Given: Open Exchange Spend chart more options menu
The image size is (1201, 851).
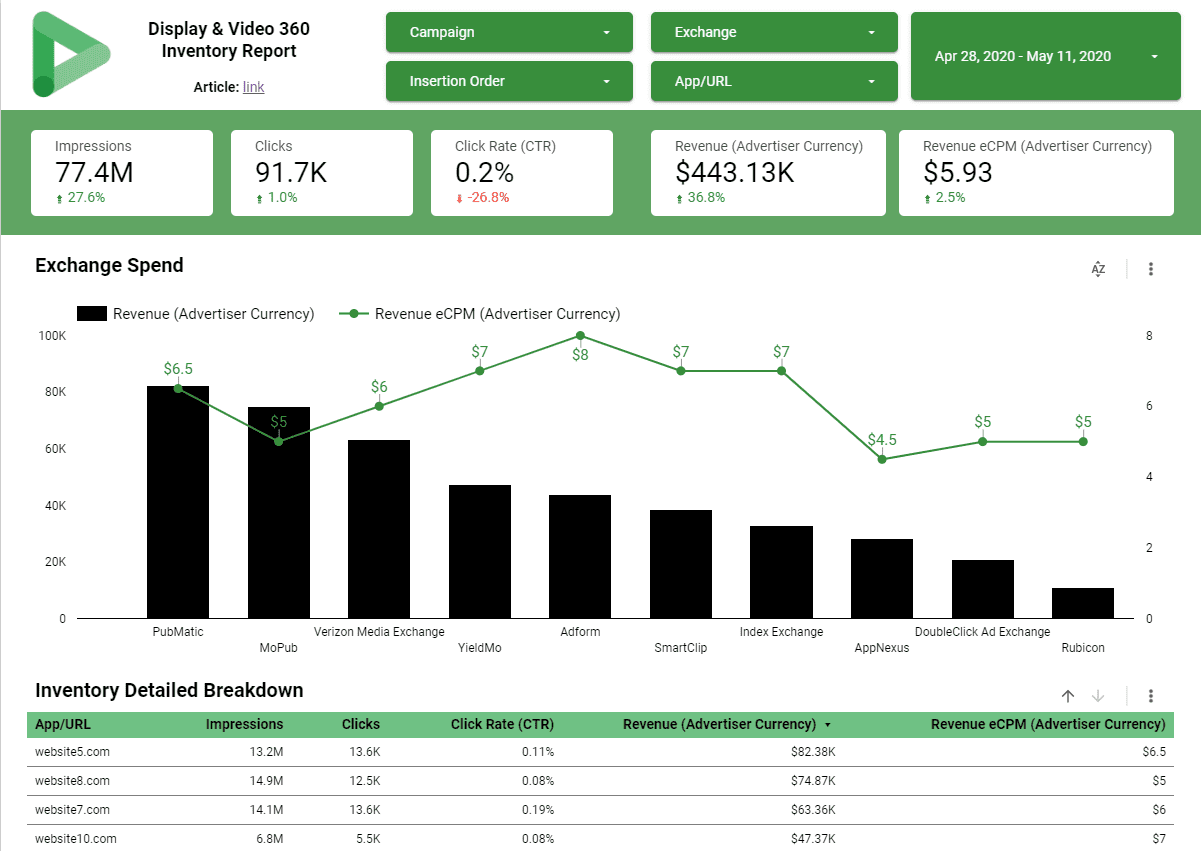Looking at the screenshot, I should point(1151,269).
